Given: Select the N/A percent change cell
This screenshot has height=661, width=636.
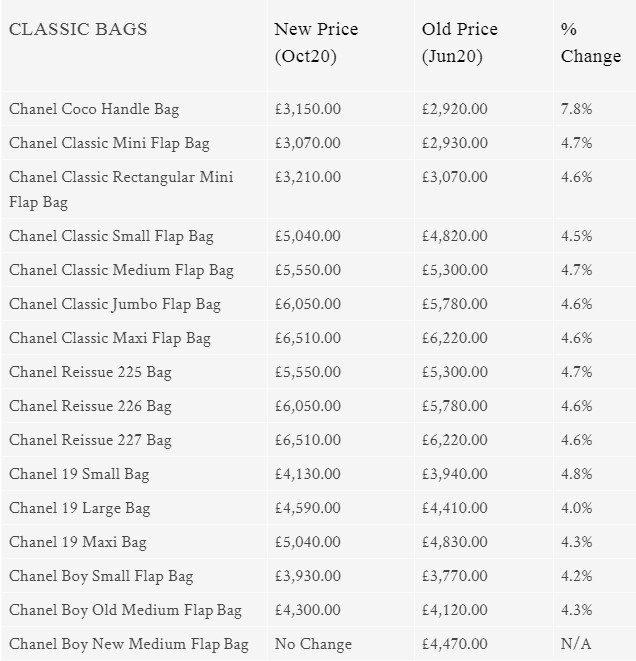Looking at the screenshot, I should tap(575, 644).
